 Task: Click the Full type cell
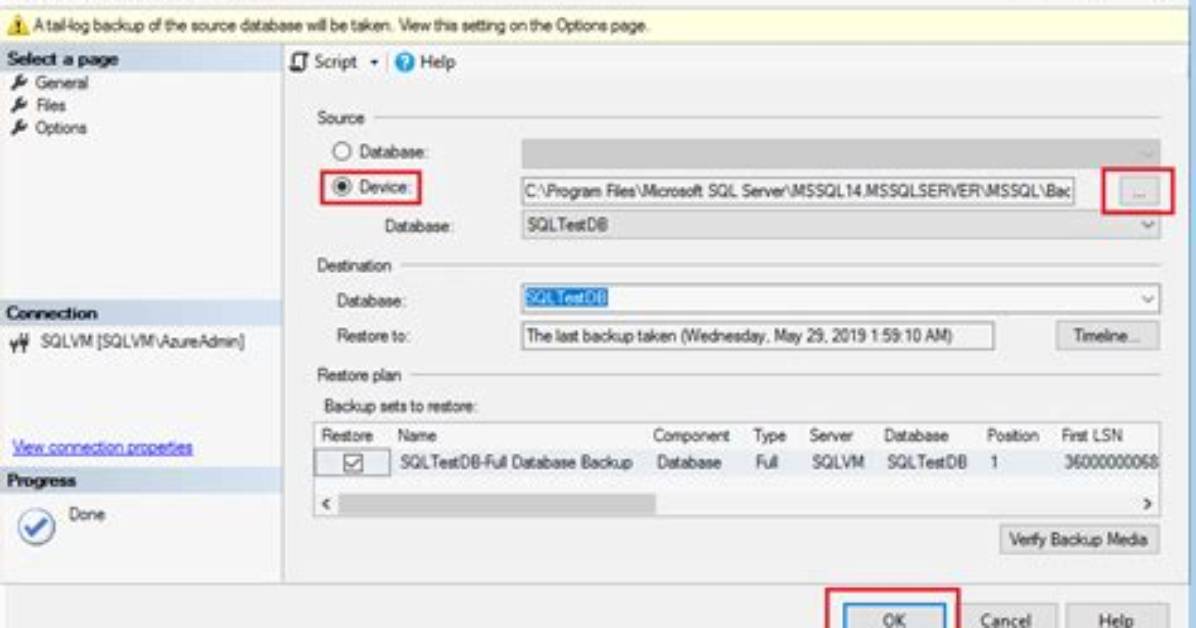[x=767, y=462]
